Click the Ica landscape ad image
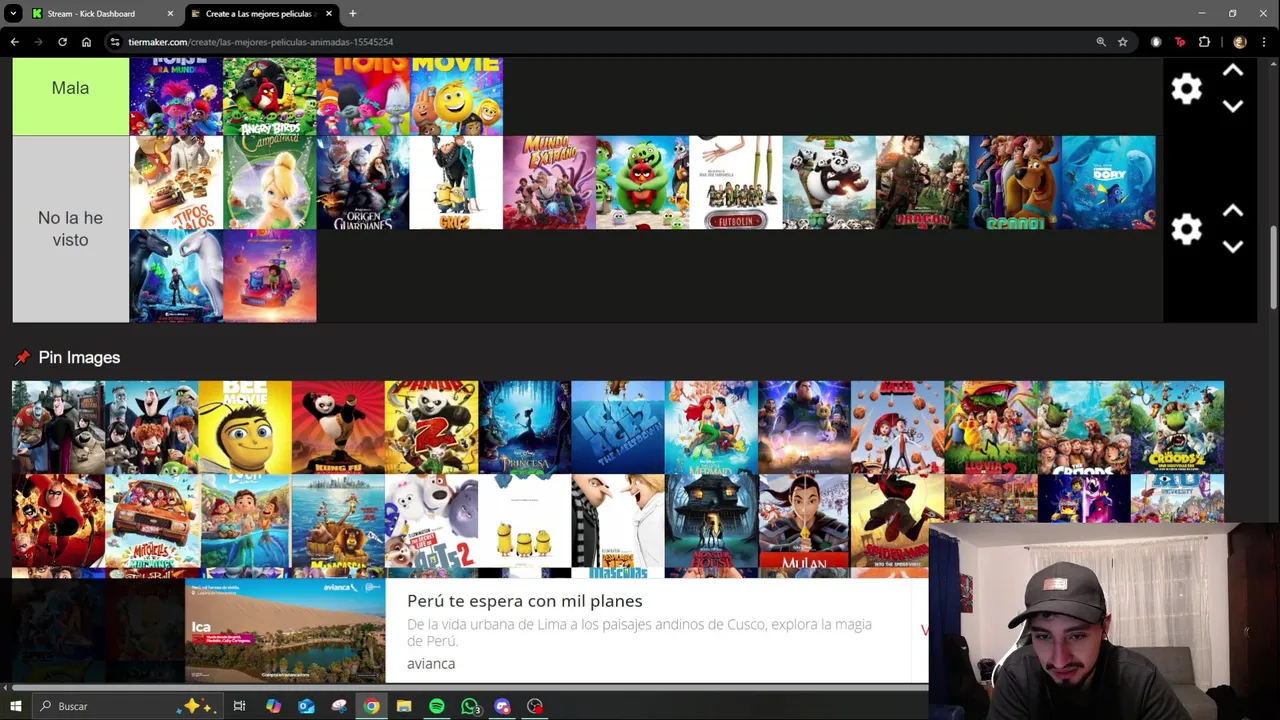 click(285, 631)
